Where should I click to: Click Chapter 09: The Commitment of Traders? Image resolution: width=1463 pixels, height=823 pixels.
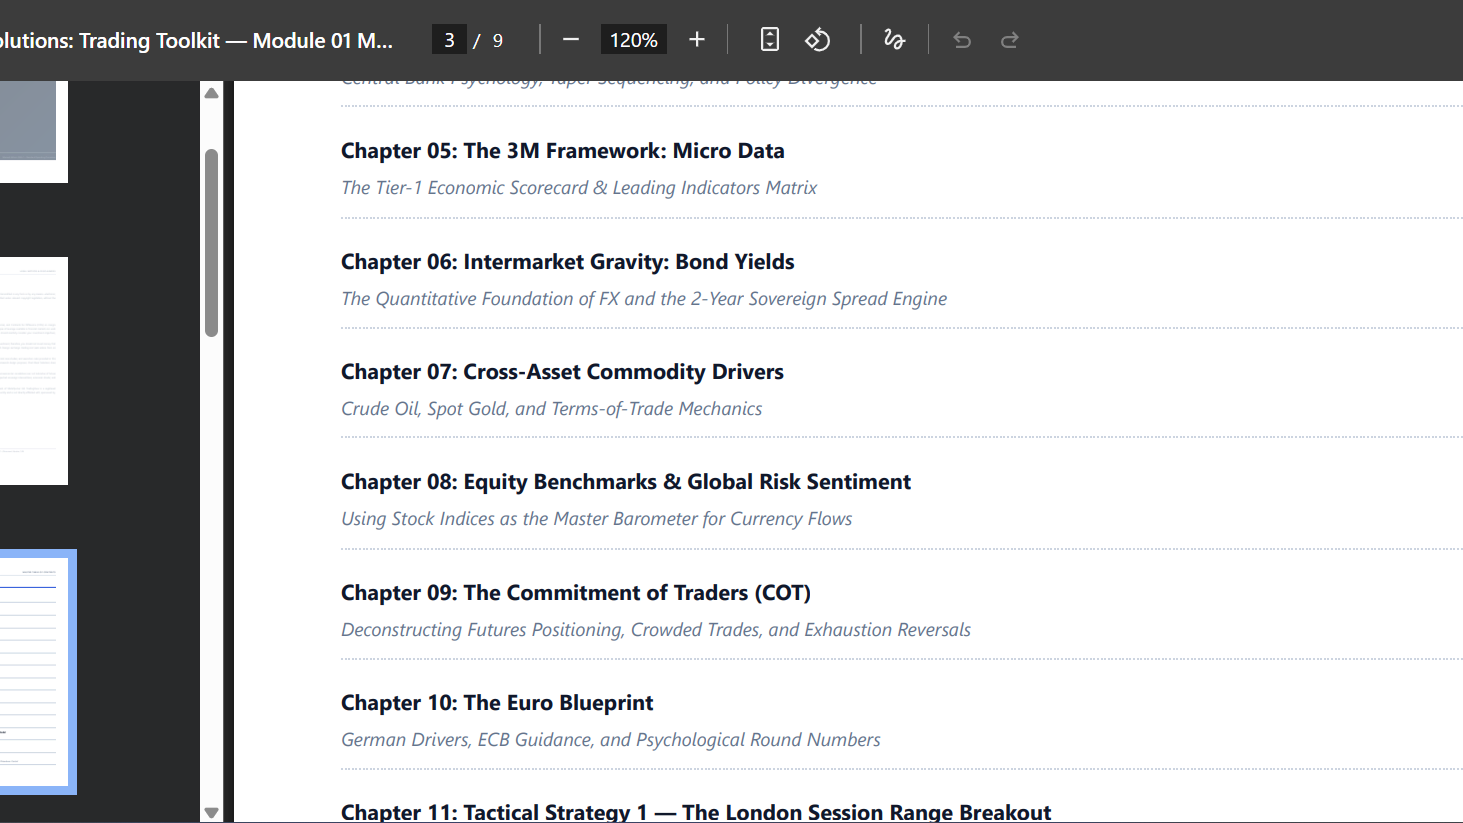576,593
